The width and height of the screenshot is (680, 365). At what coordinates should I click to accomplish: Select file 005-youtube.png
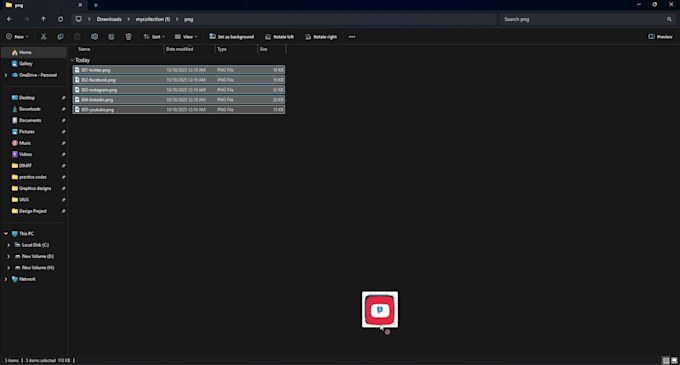click(179, 110)
